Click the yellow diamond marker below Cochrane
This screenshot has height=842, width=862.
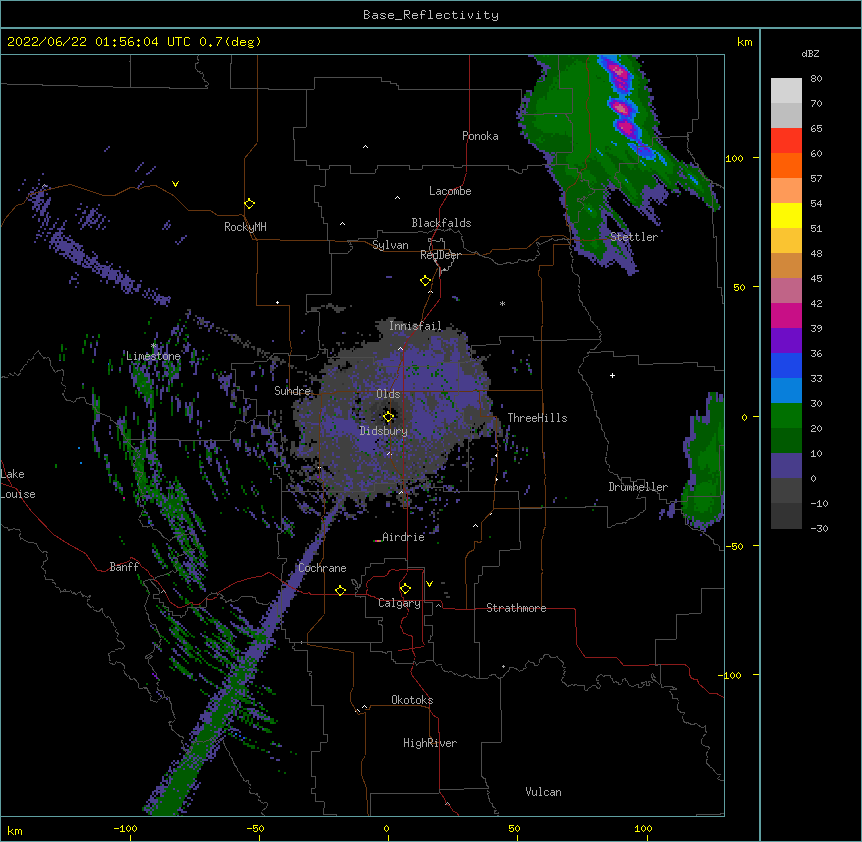coord(340,590)
